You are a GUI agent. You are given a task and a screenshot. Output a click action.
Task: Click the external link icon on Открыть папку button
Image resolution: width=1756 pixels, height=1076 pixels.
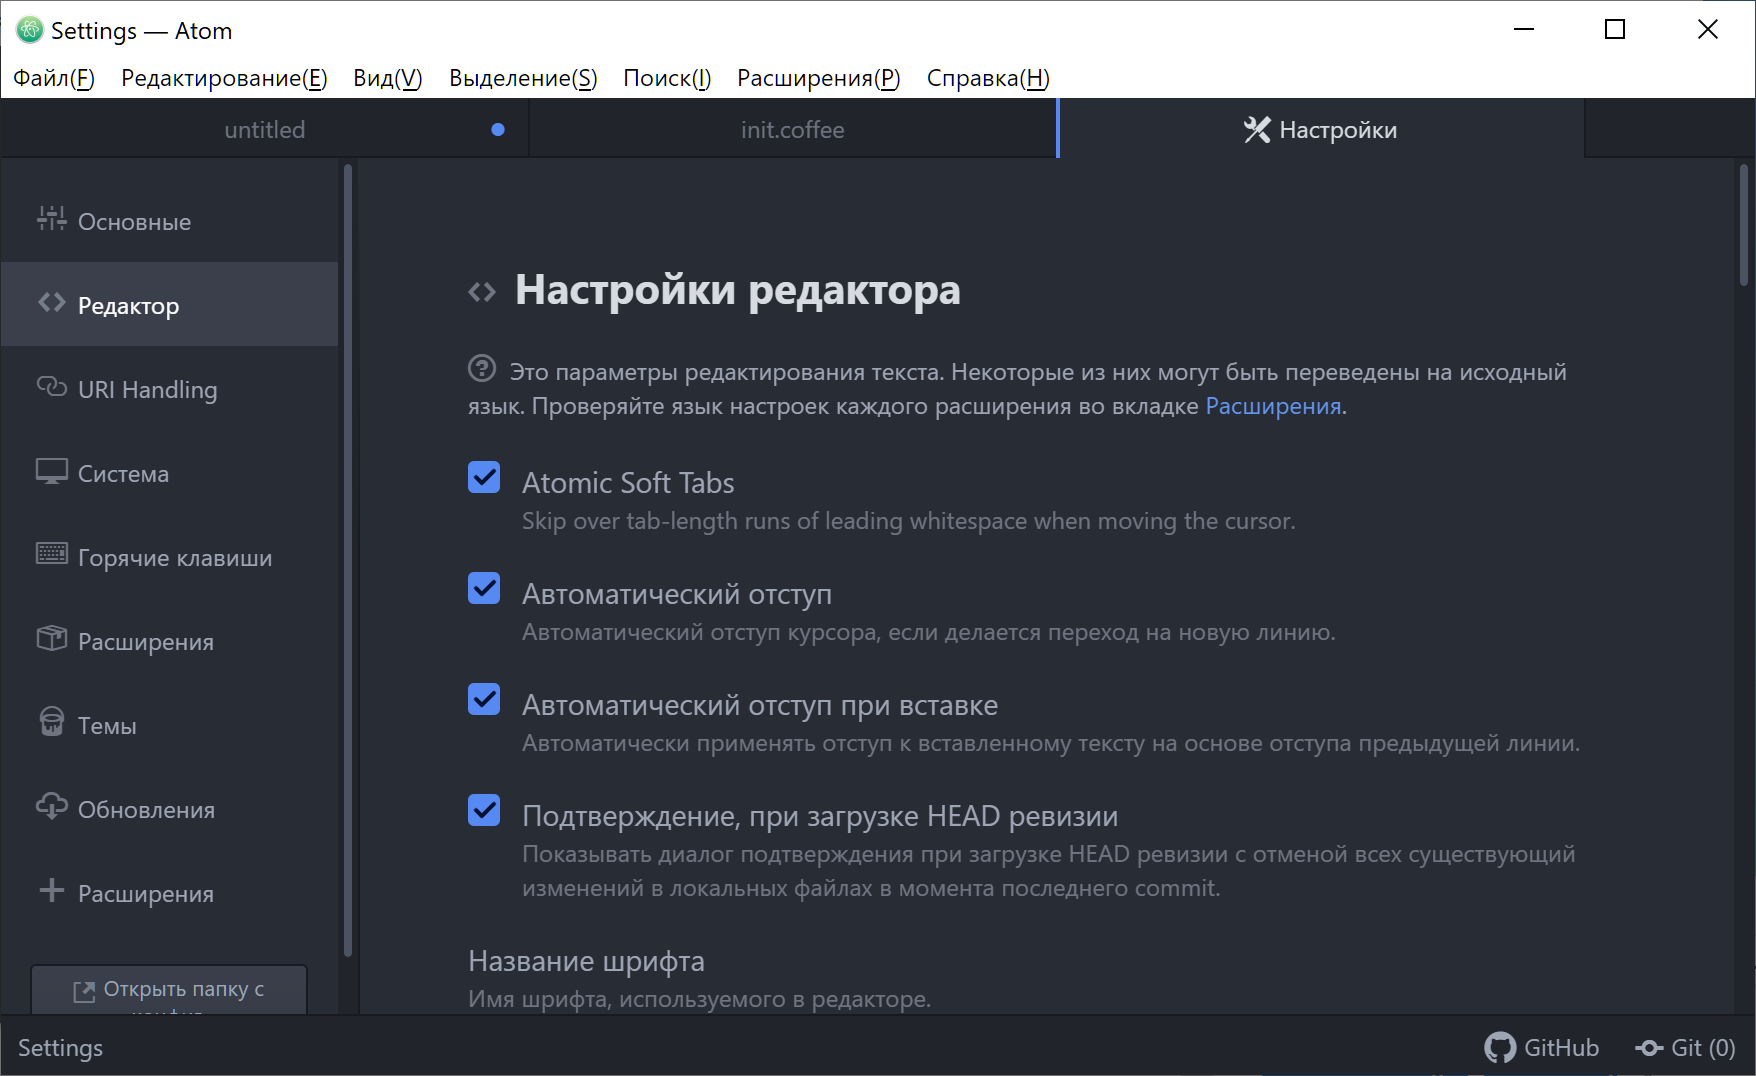[x=84, y=991]
